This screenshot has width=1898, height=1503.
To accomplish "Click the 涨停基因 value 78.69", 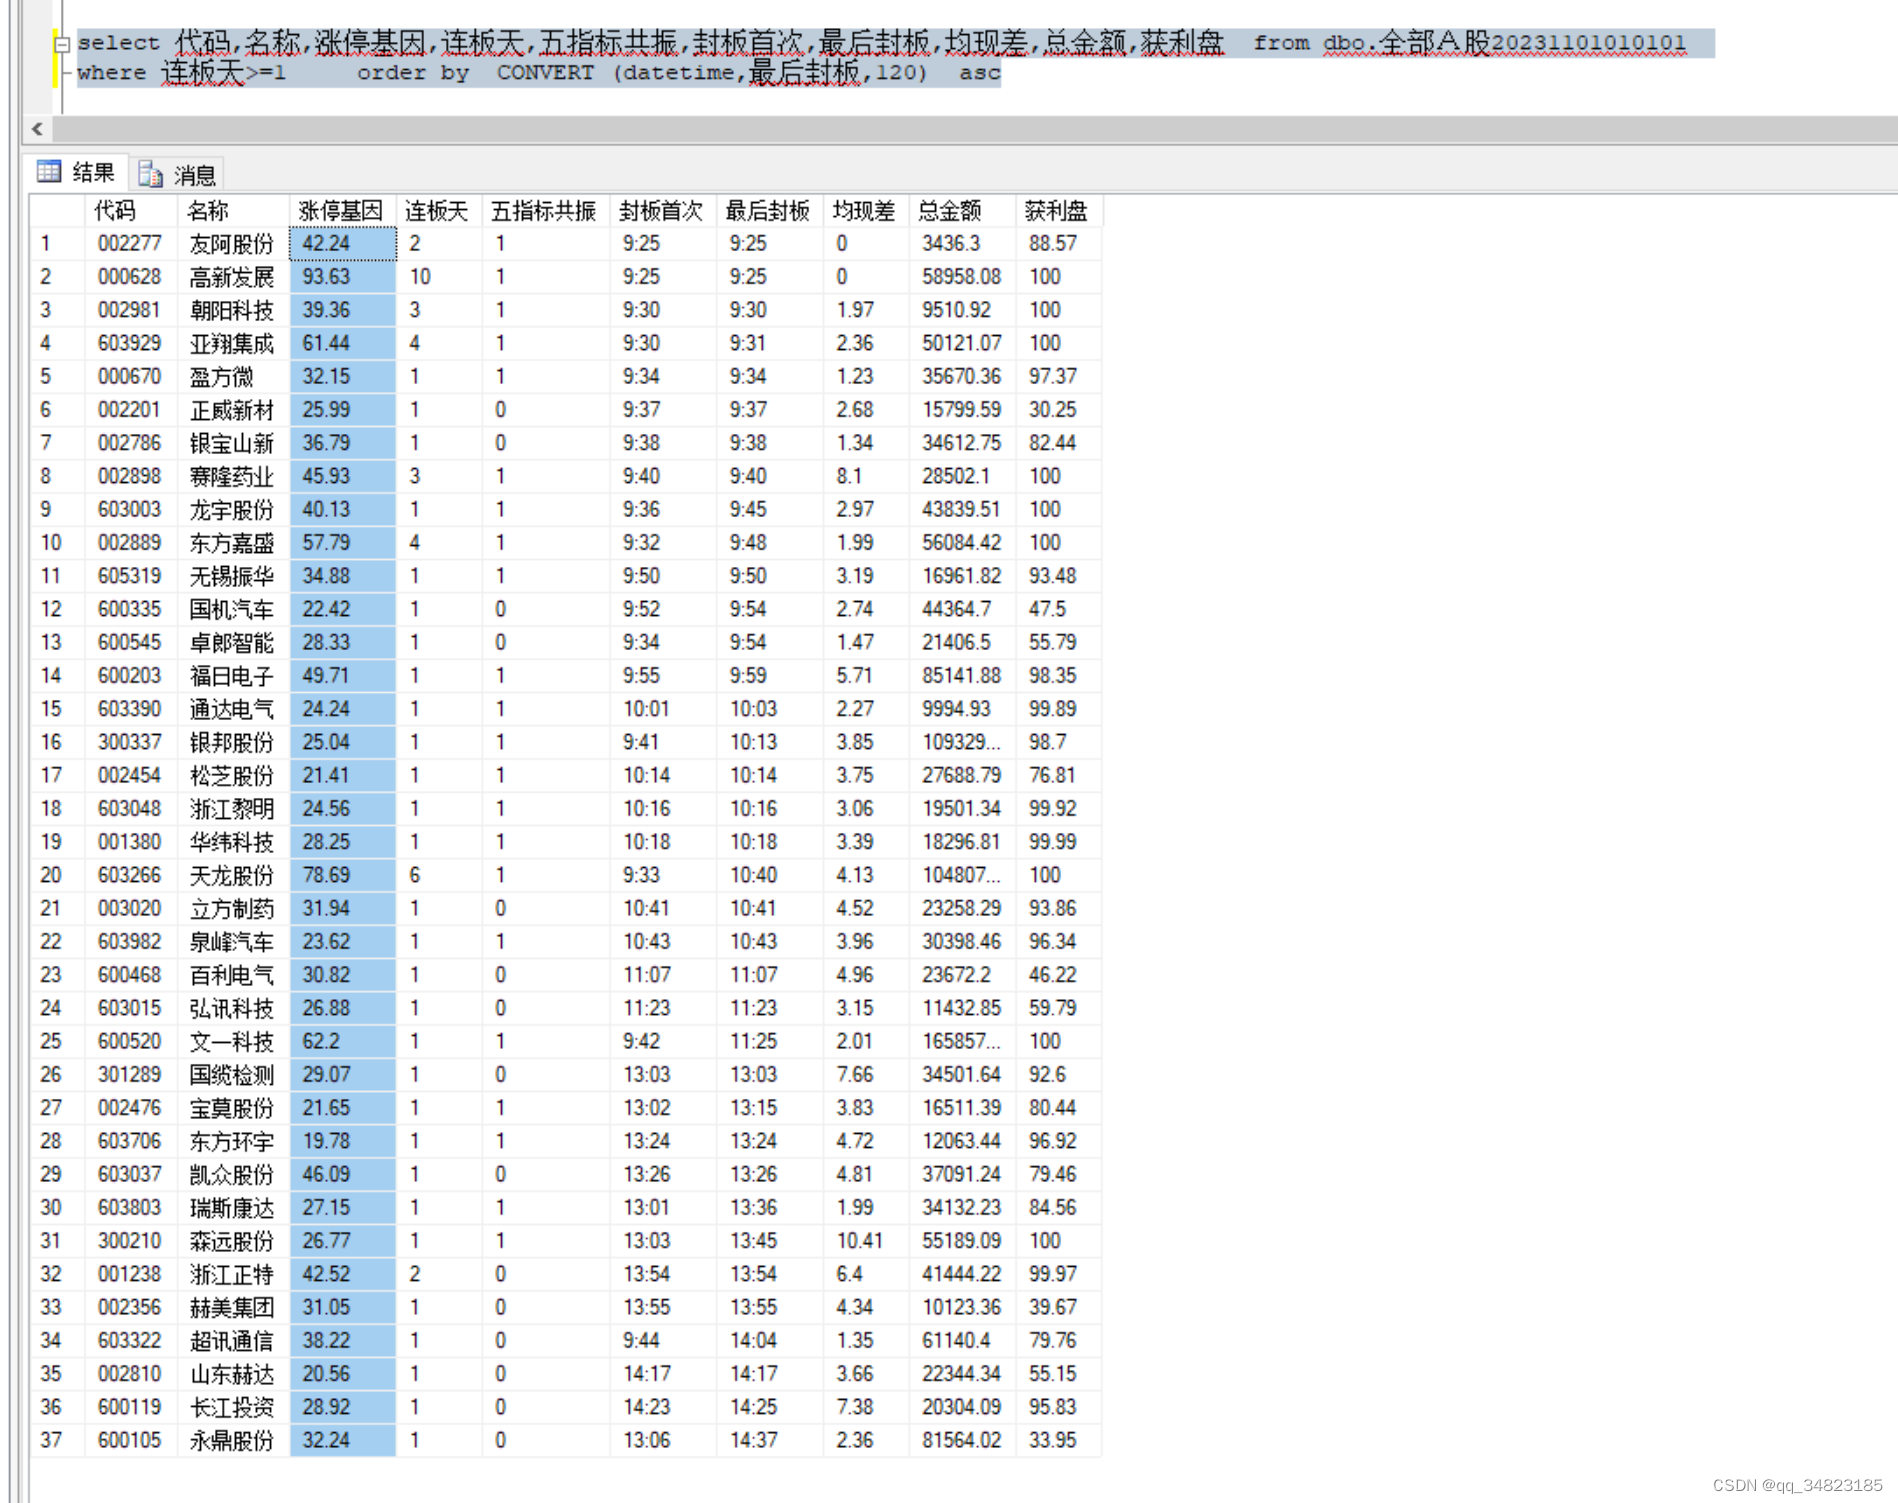I will point(343,875).
